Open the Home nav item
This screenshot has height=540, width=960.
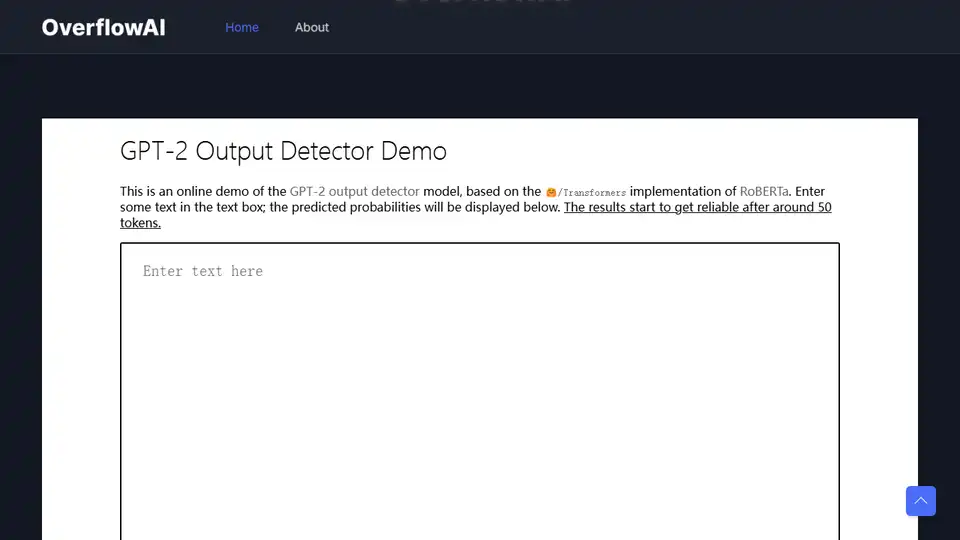point(242,28)
